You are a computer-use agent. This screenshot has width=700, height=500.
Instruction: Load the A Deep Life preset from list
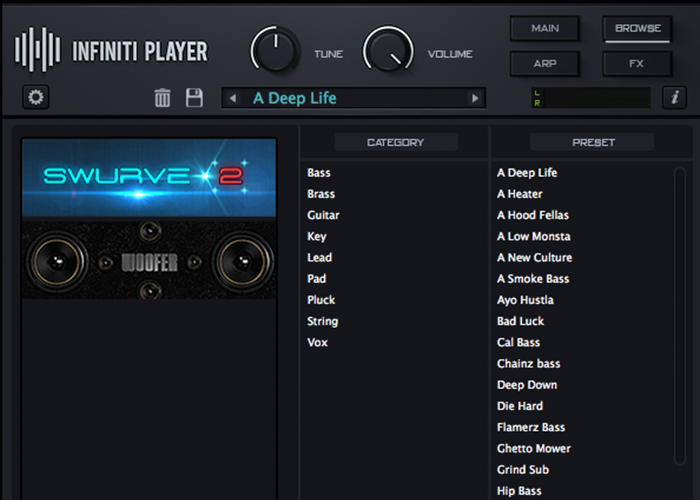coord(527,173)
